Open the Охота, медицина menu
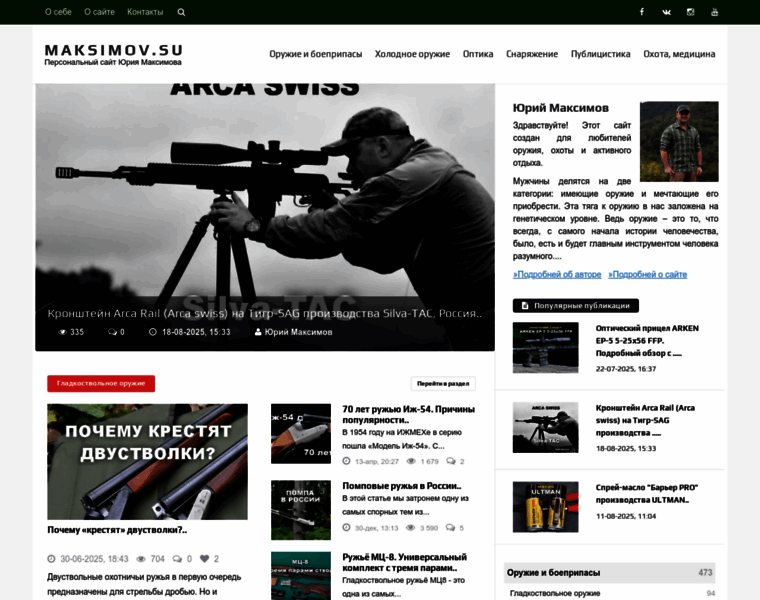Viewport: 760px width, 600px height. pyautogui.click(x=679, y=54)
